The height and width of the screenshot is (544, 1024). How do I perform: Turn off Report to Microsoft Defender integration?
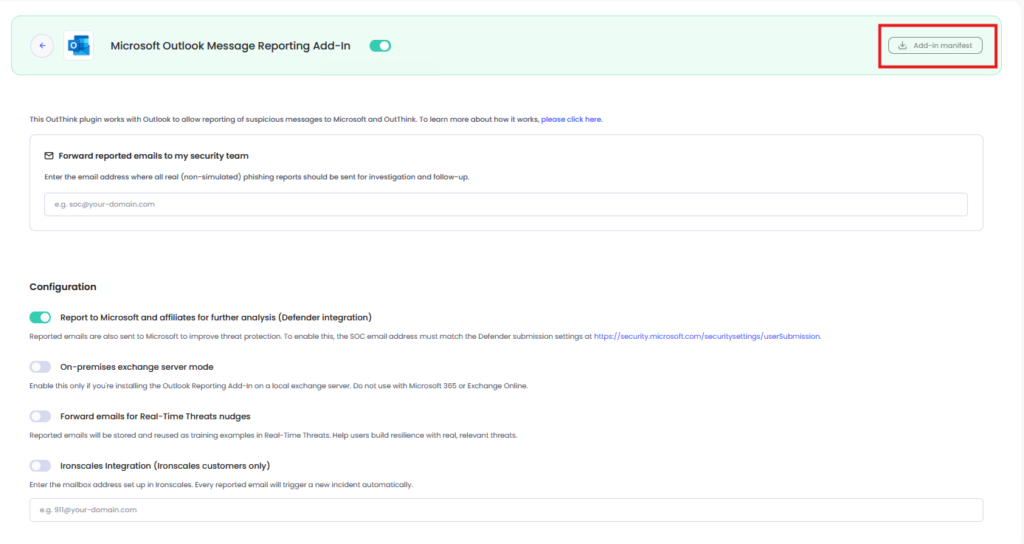click(40, 317)
